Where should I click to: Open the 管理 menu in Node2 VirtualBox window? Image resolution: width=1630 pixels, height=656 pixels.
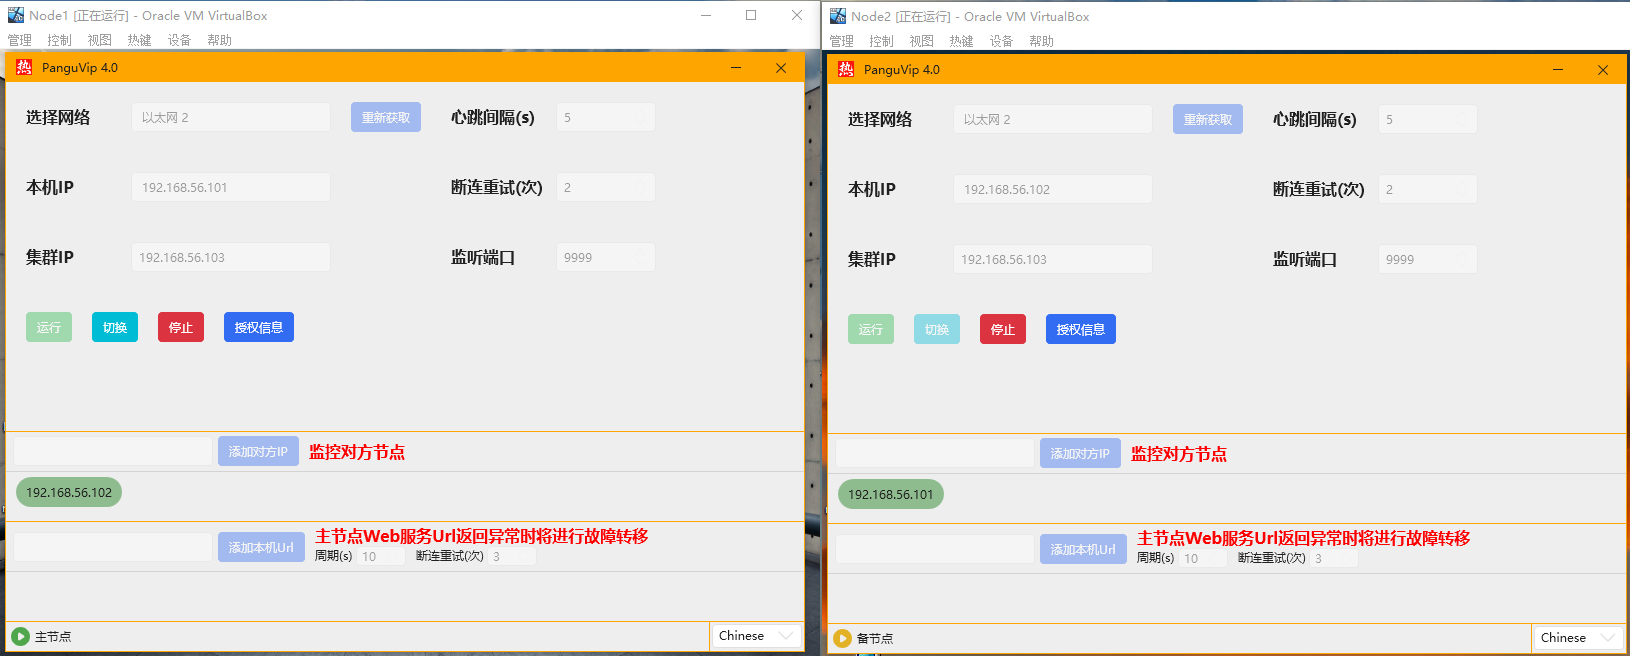click(842, 41)
